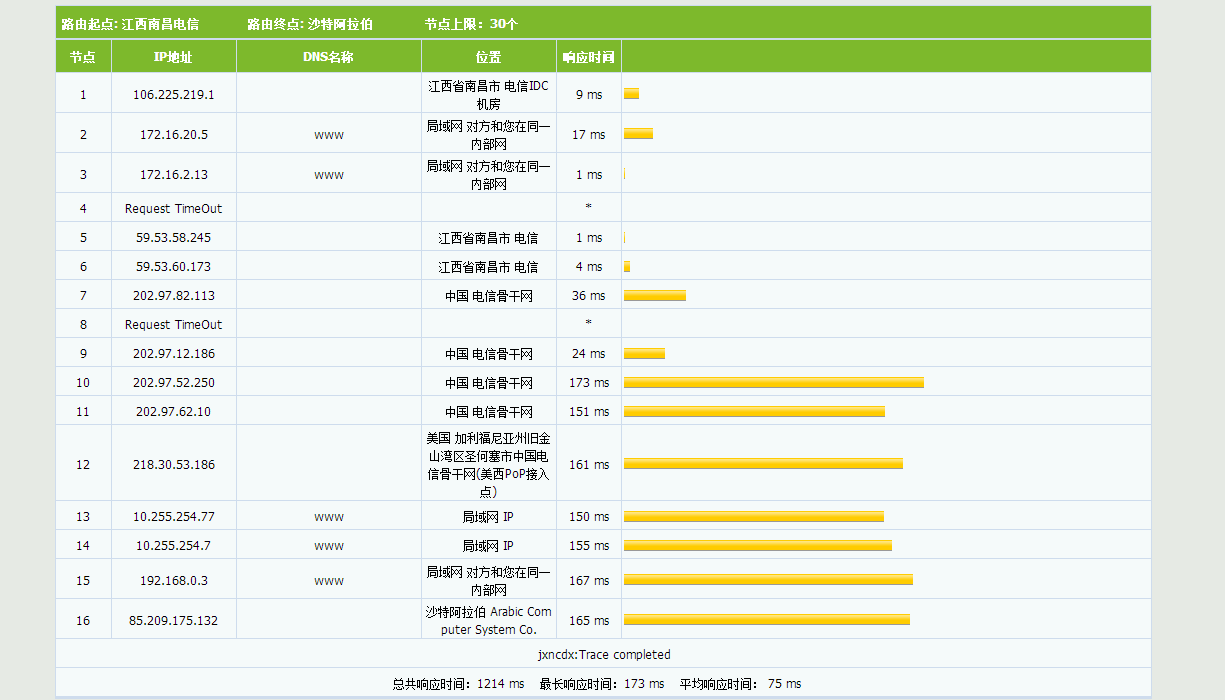The height and width of the screenshot is (700, 1225).
Task: Click the 节点 column header
Action: point(83,57)
